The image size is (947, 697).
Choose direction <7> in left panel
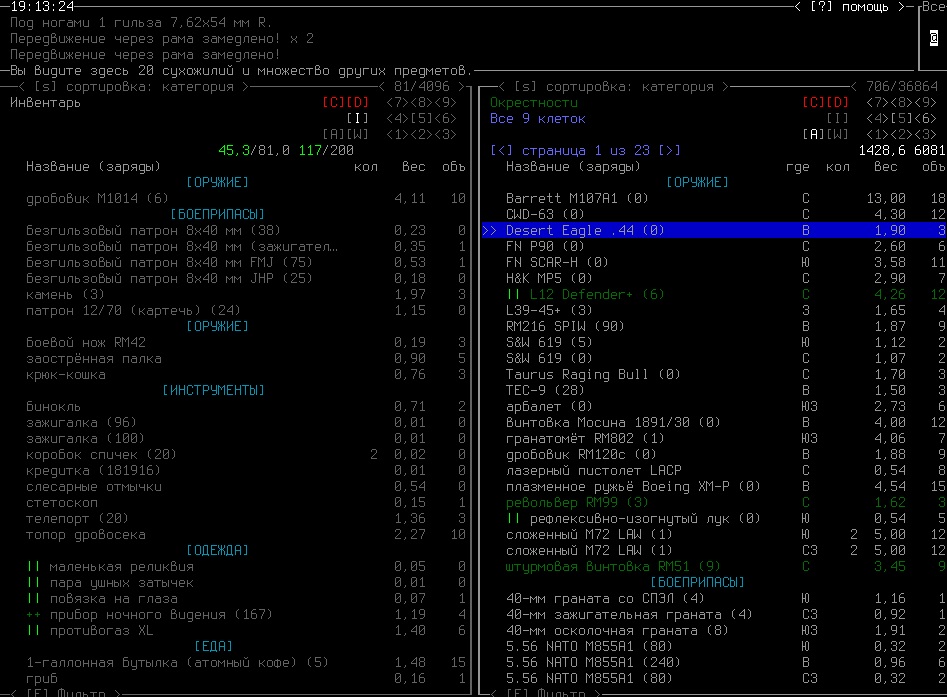pyautogui.click(x=397, y=103)
